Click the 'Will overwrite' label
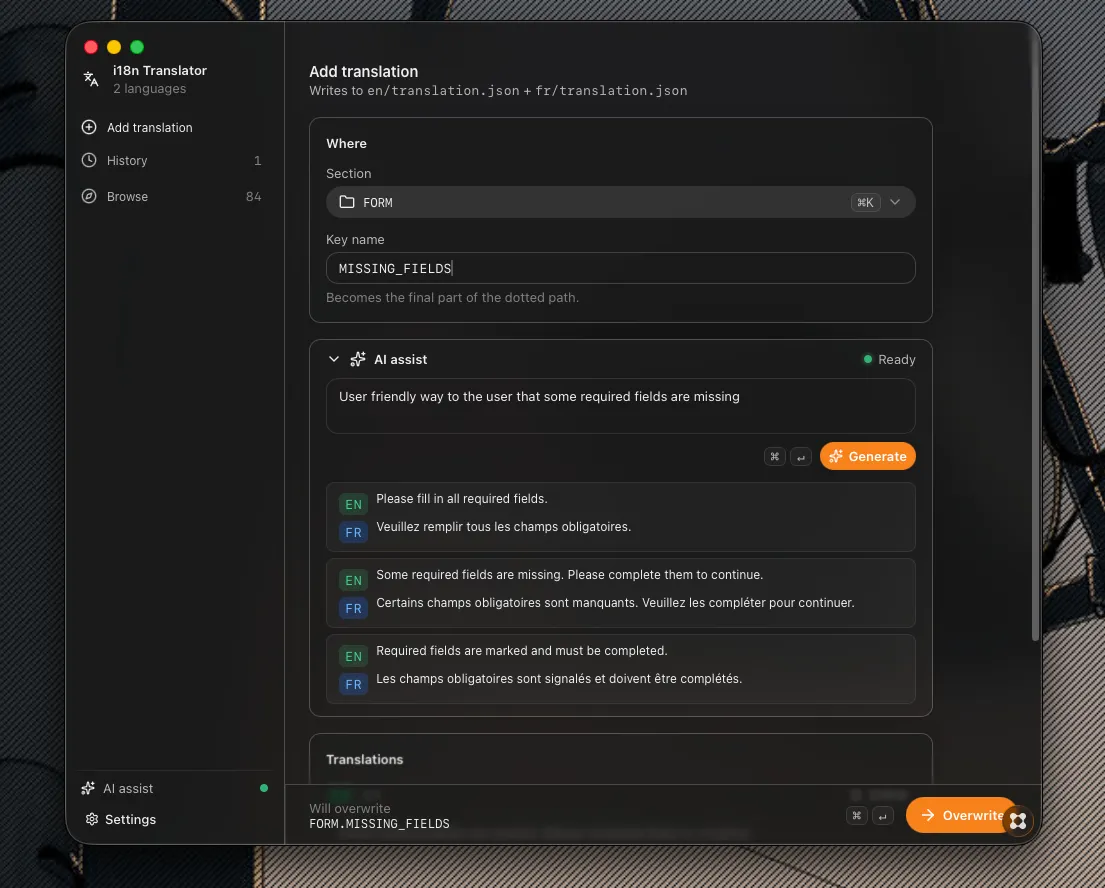Screen dimensions: 1105x888 [x=350, y=808]
